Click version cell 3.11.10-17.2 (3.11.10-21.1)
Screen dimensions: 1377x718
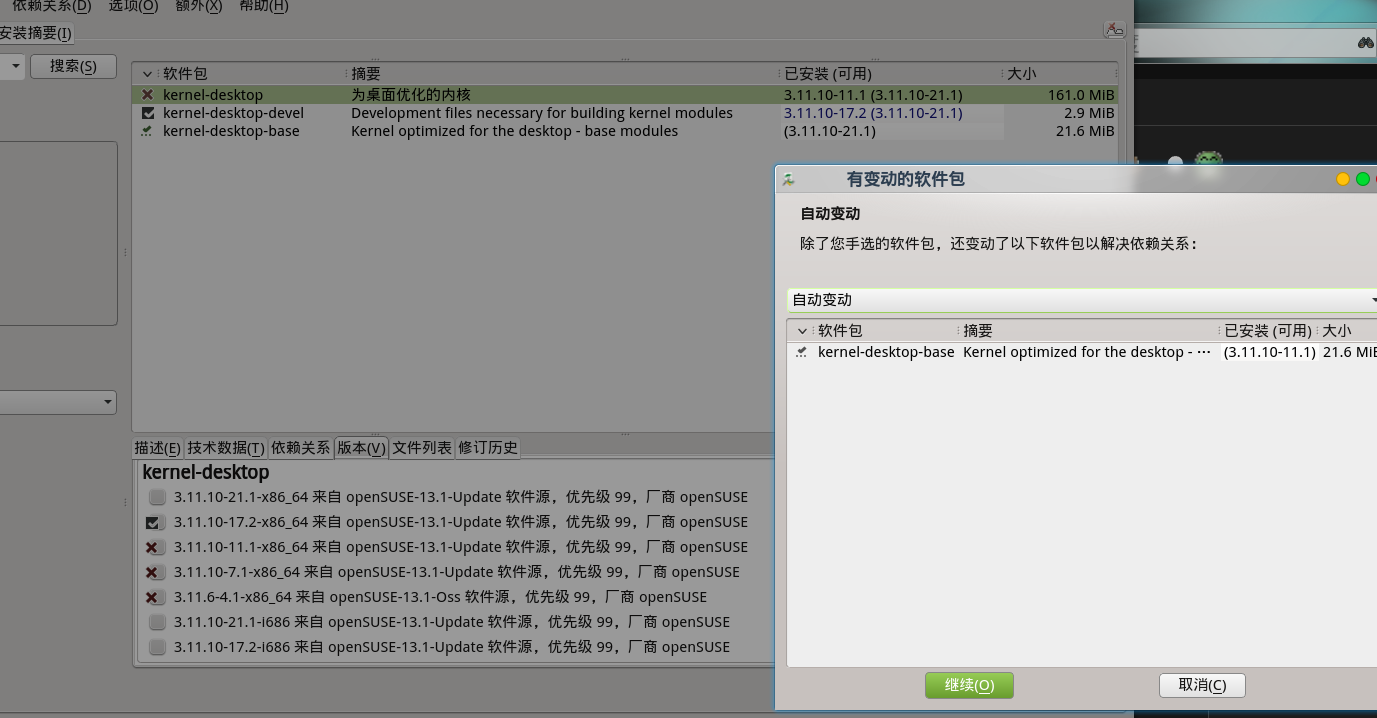click(x=873, y=113)
